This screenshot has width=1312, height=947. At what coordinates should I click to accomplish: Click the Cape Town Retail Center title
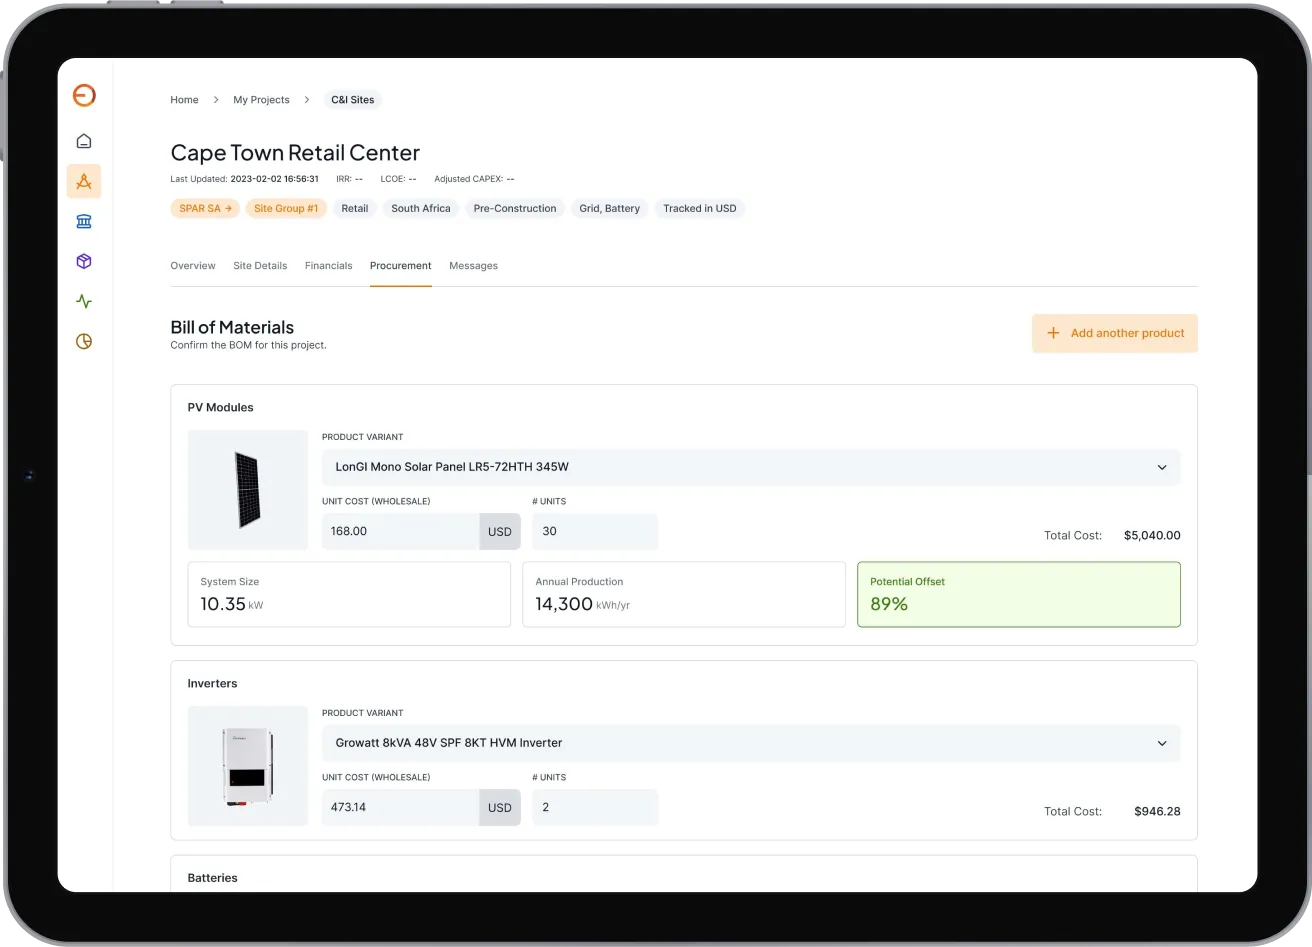point(295,153)
